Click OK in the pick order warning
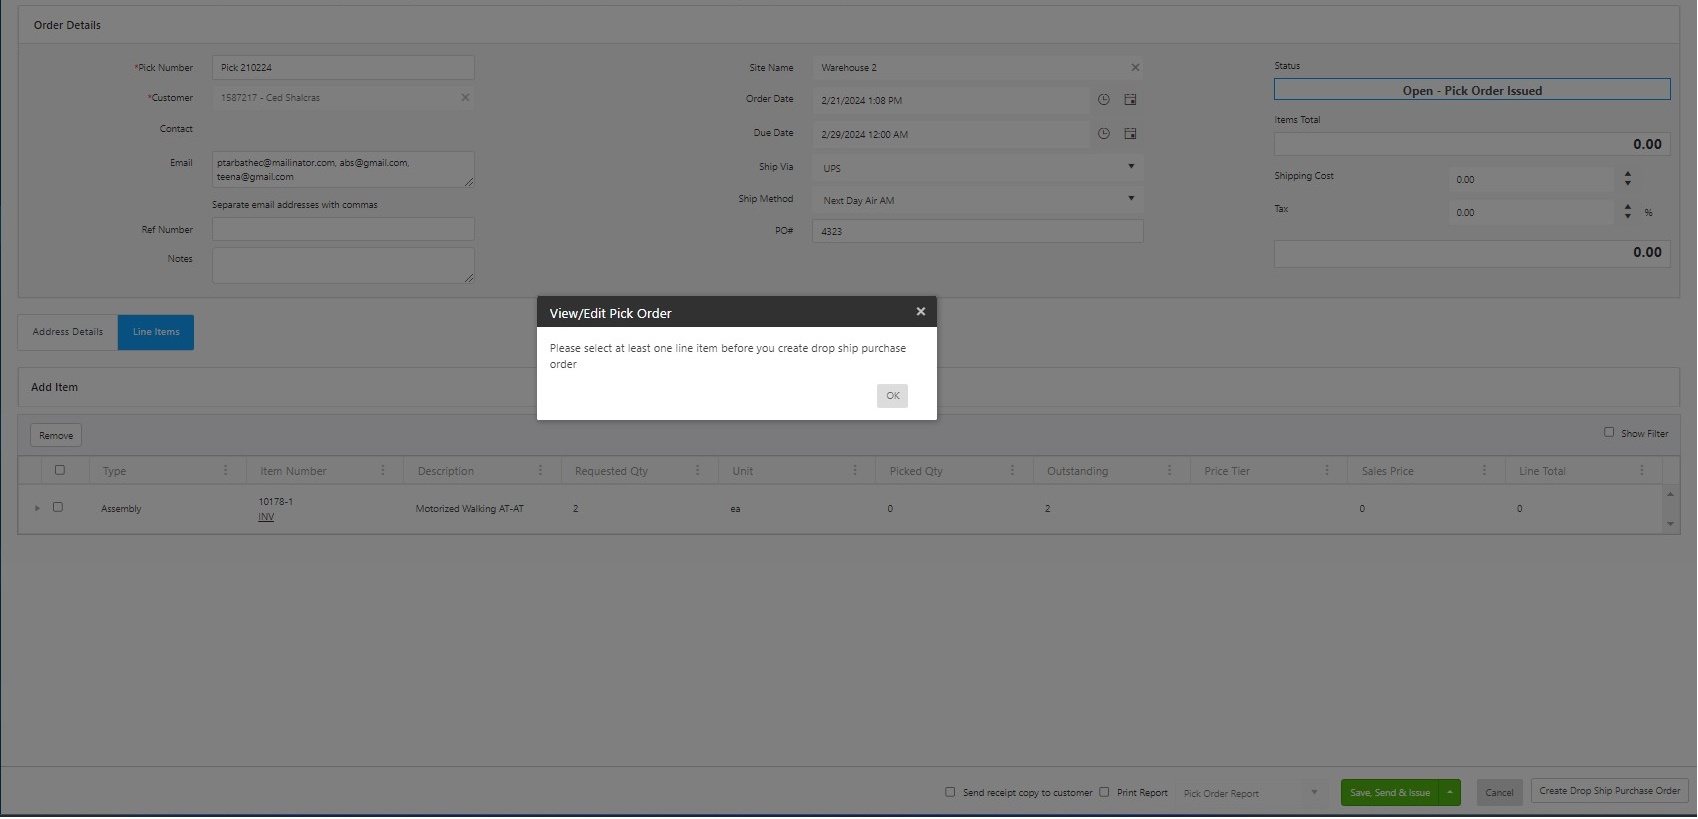1698x819 pixels. [x=892, y=396]
